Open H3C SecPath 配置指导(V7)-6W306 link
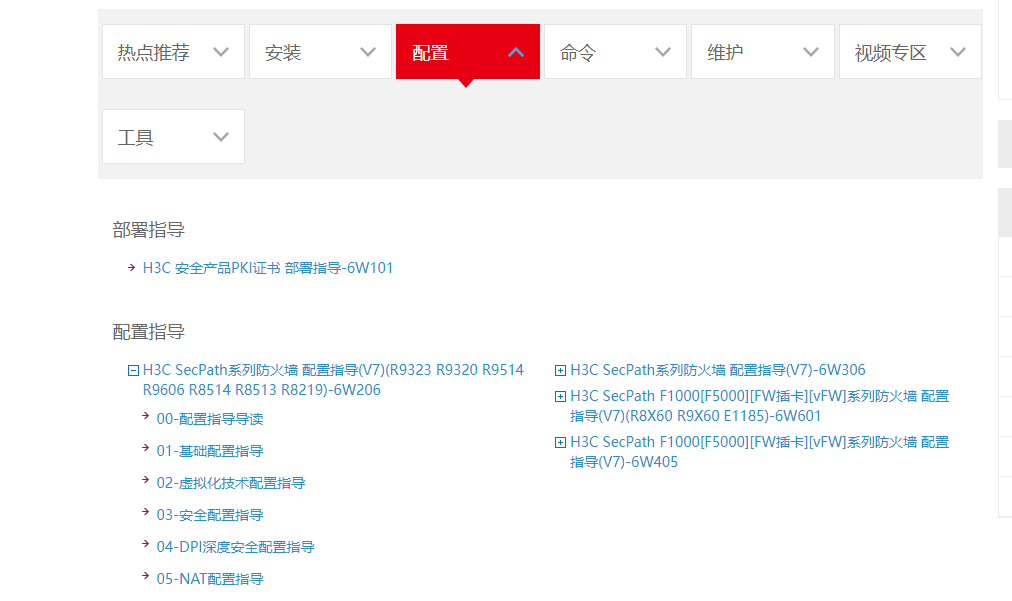Screen dimensions: 1012x601 (718, 370)
